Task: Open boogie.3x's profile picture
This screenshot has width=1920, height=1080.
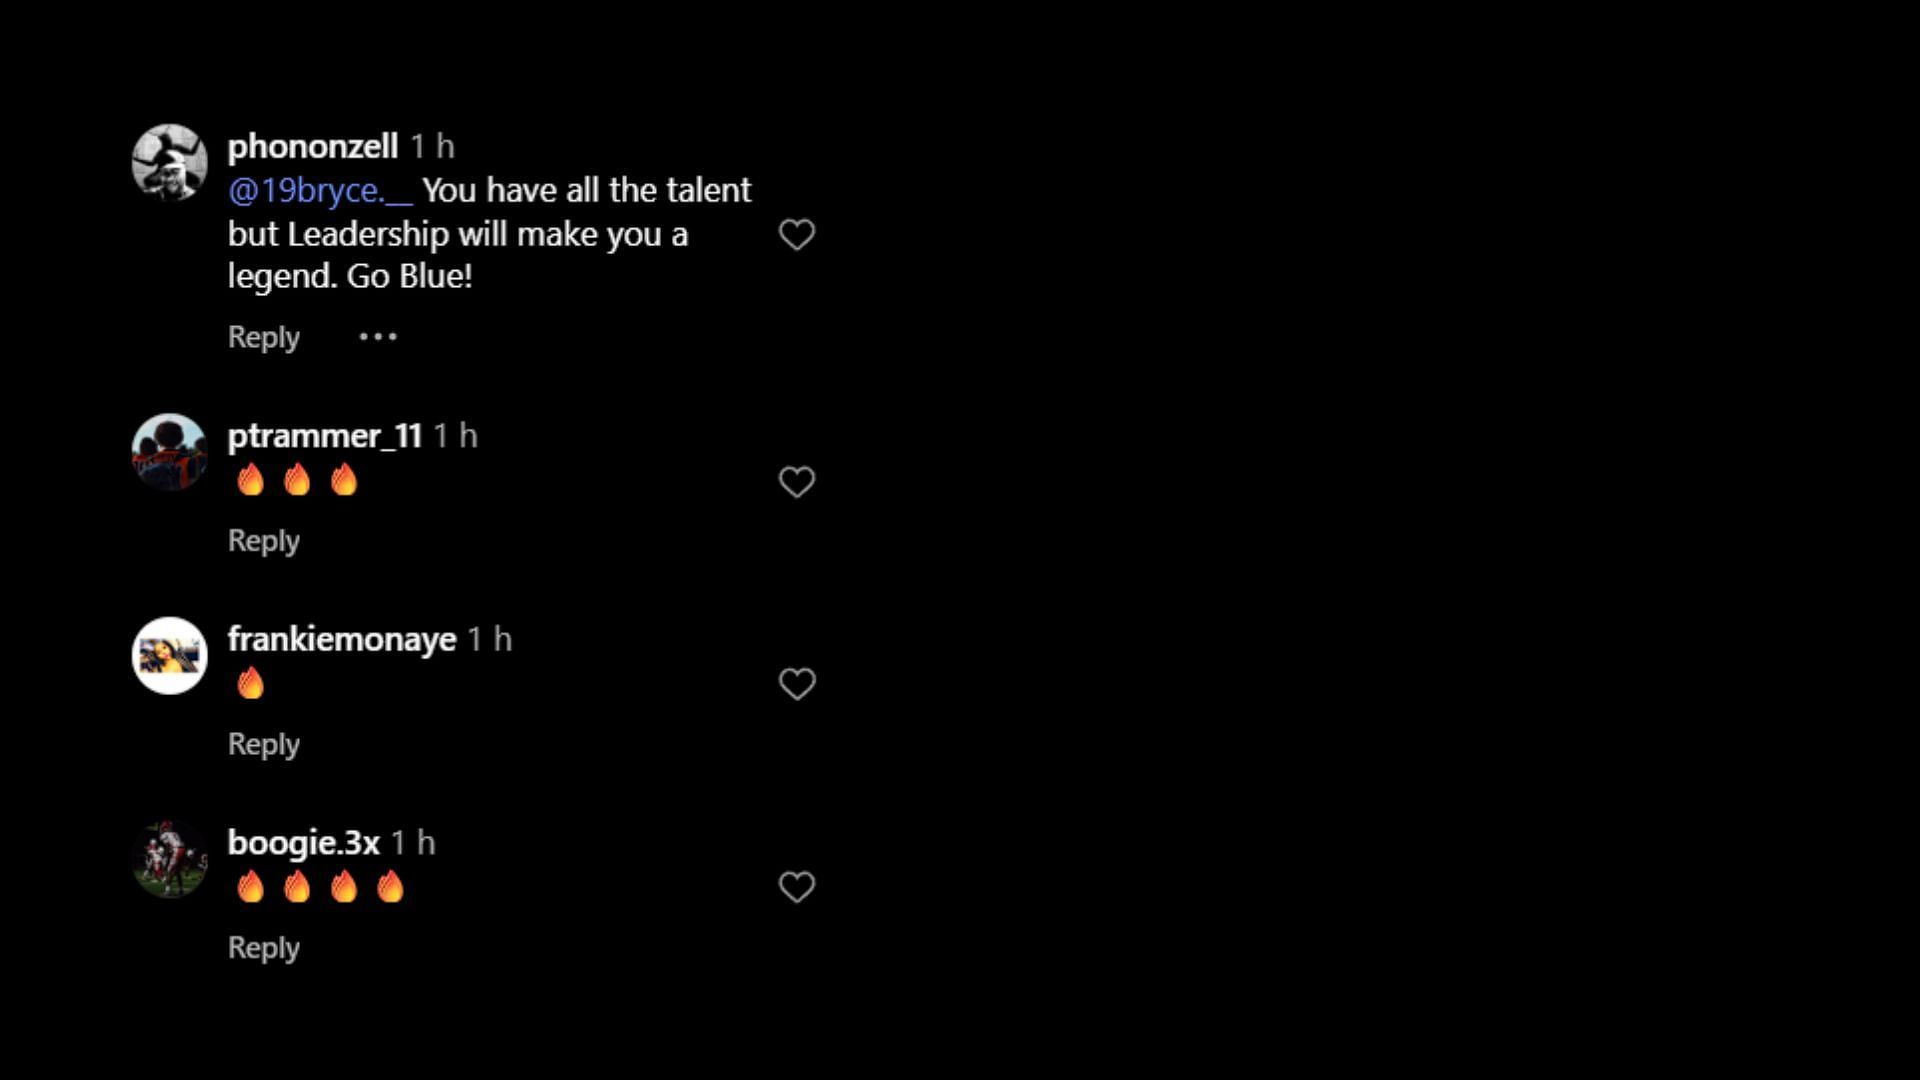Action: (170, 859)
